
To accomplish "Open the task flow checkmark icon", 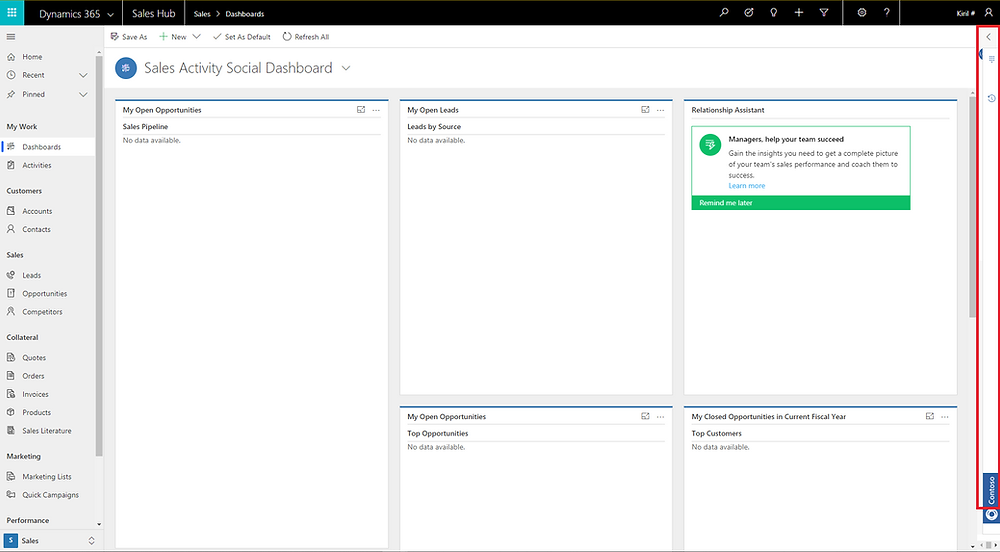I will 749,13.
